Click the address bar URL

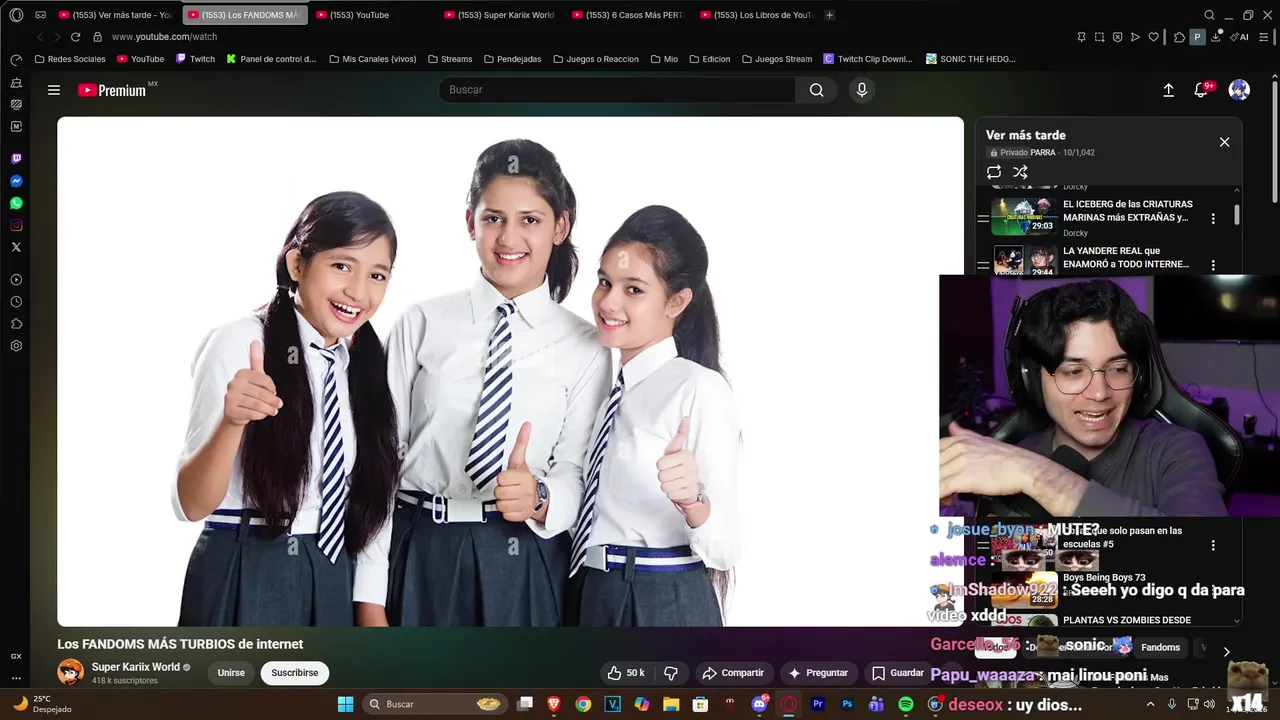[x=164, y=37]
